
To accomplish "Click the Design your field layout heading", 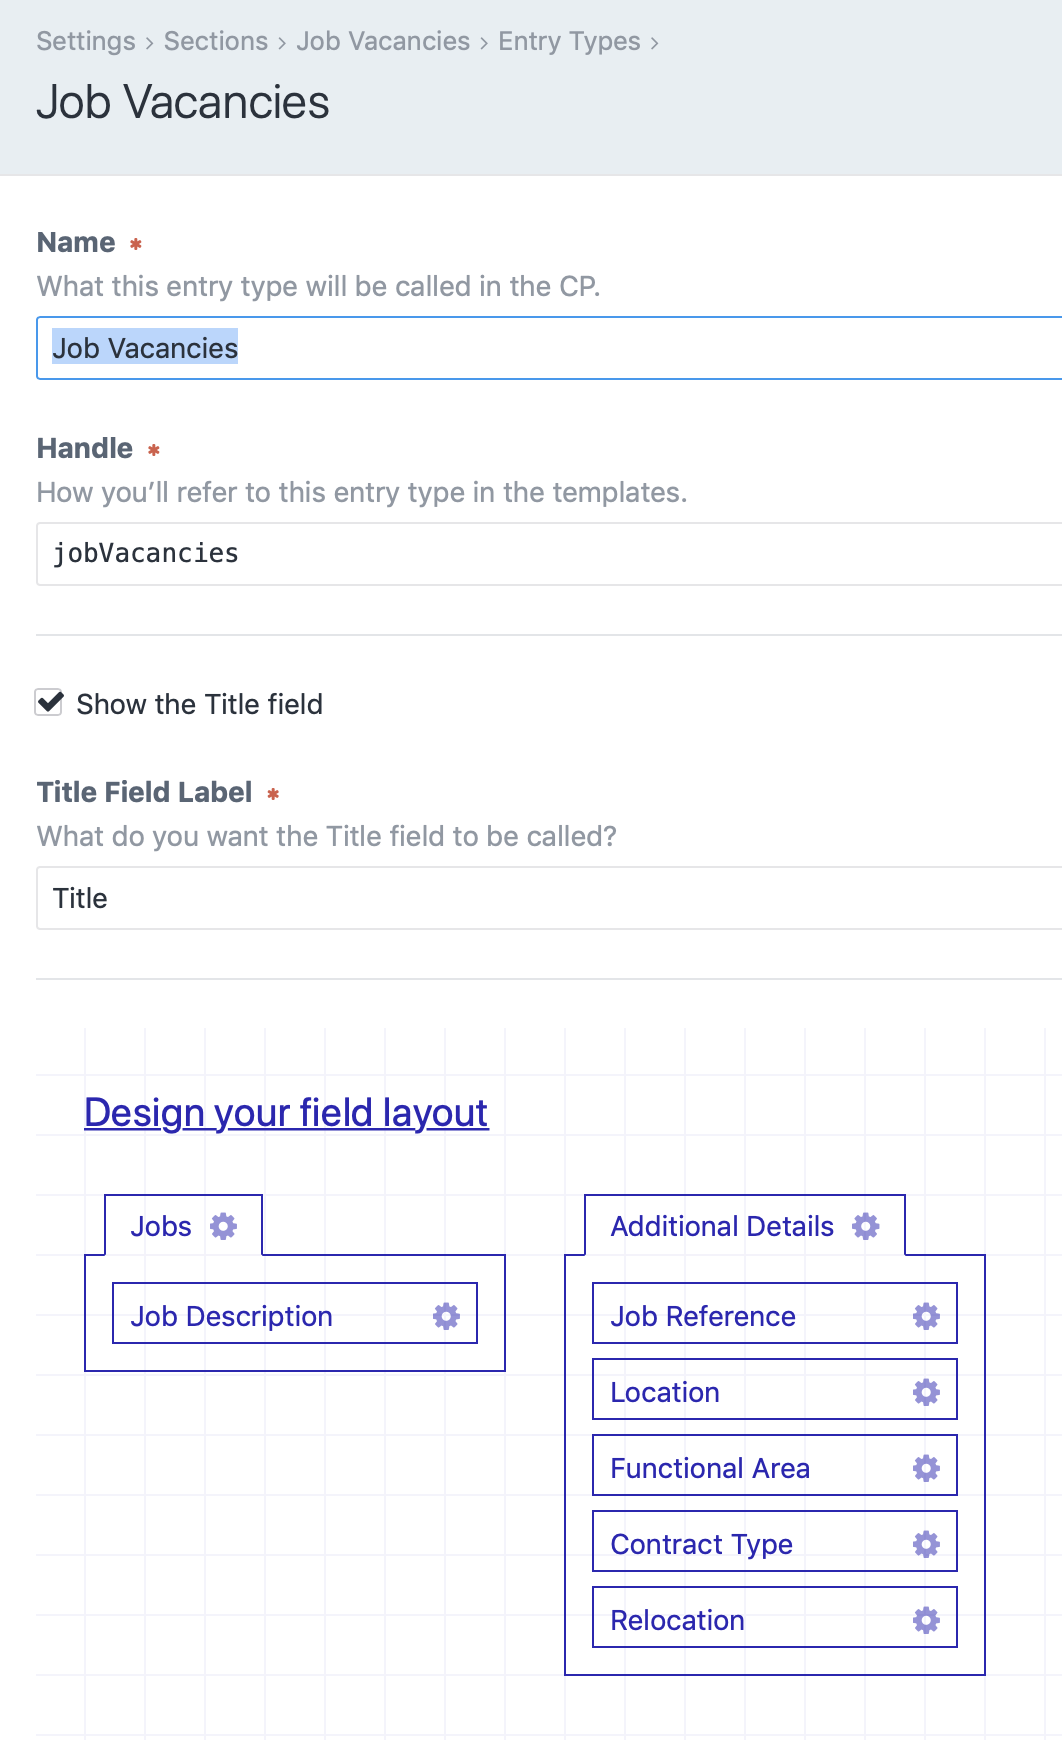I will coord(286,1111).
